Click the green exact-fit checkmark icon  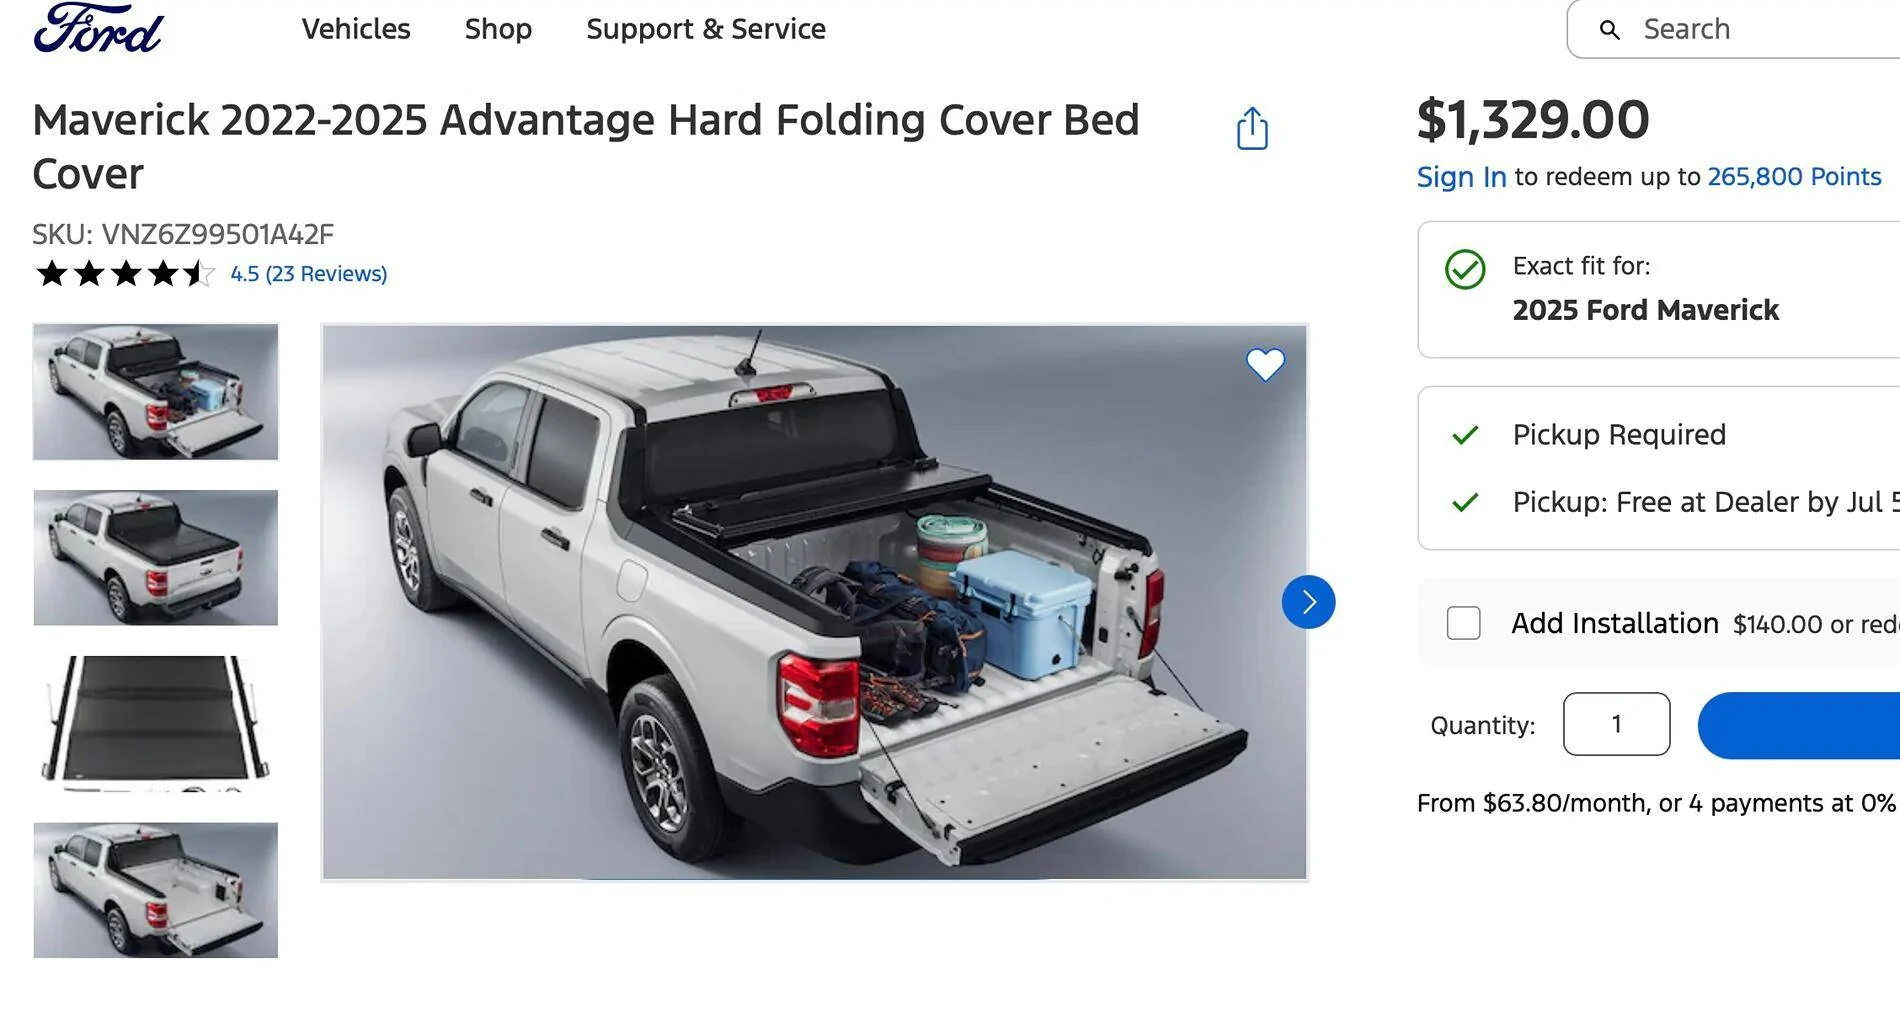(x=1465, y=269)
